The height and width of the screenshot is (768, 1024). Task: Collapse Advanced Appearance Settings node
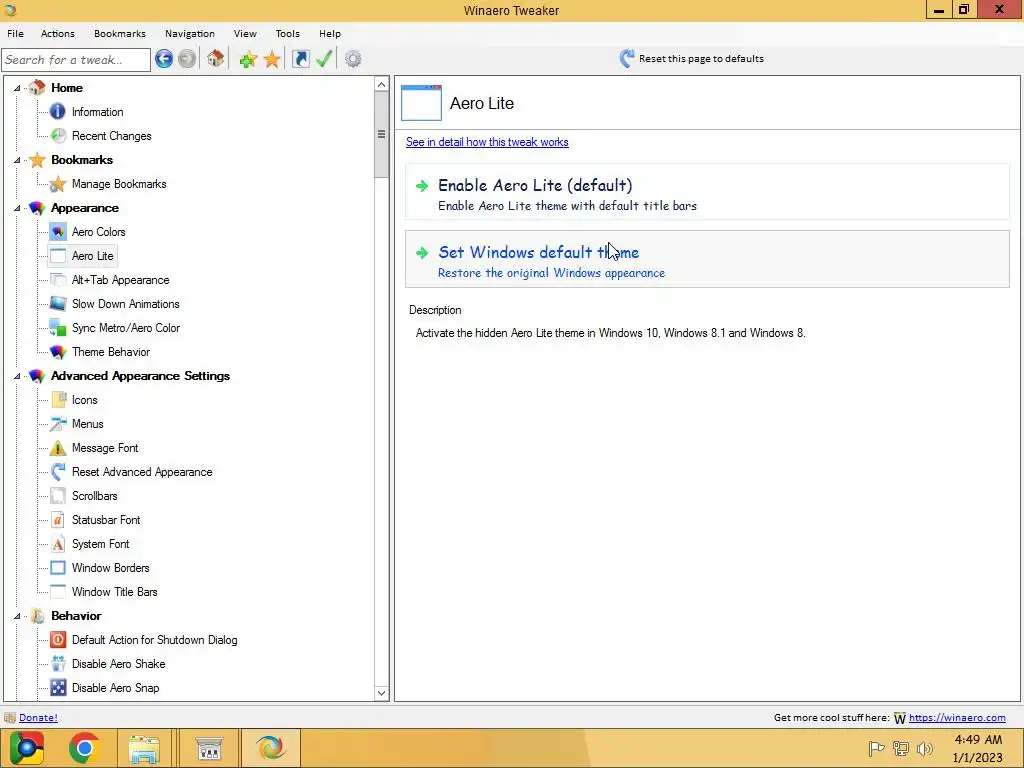pyautogui.click(x=18, y=376)
